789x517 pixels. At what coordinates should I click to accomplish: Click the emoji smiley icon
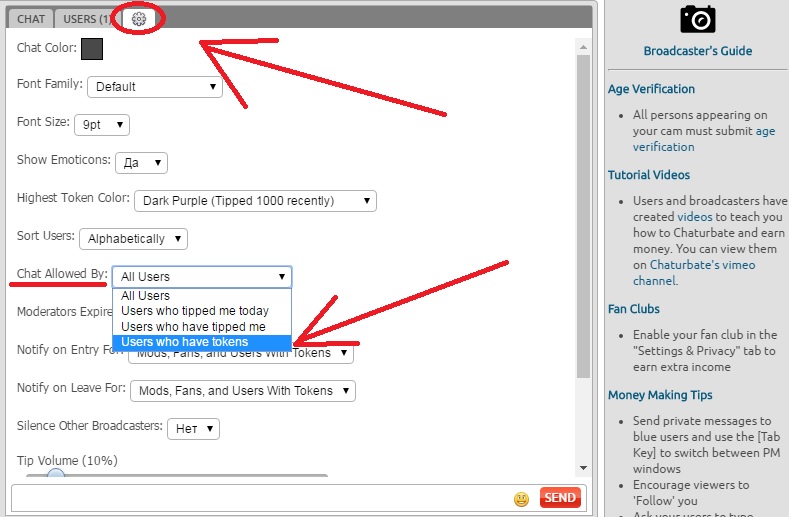pos(521,498)
